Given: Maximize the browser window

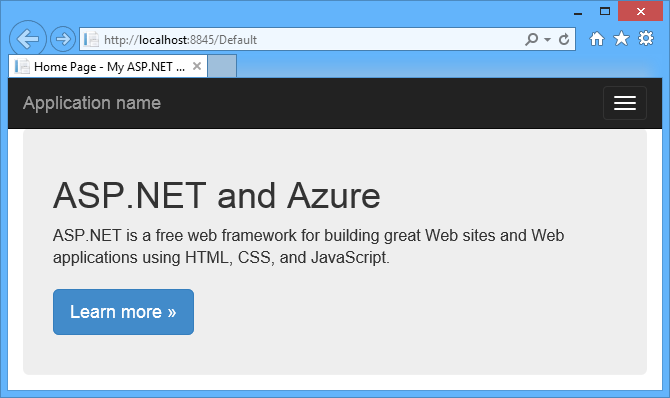Looking at the screenshot, I should pyautogui.click(x=605, y=11).
